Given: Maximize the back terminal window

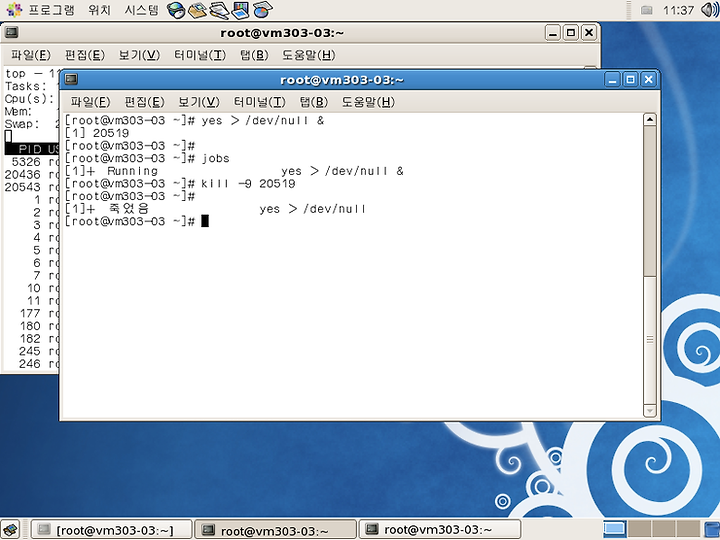Looking at the screenshot, I should pyautogui.click(x=571, y=33).
